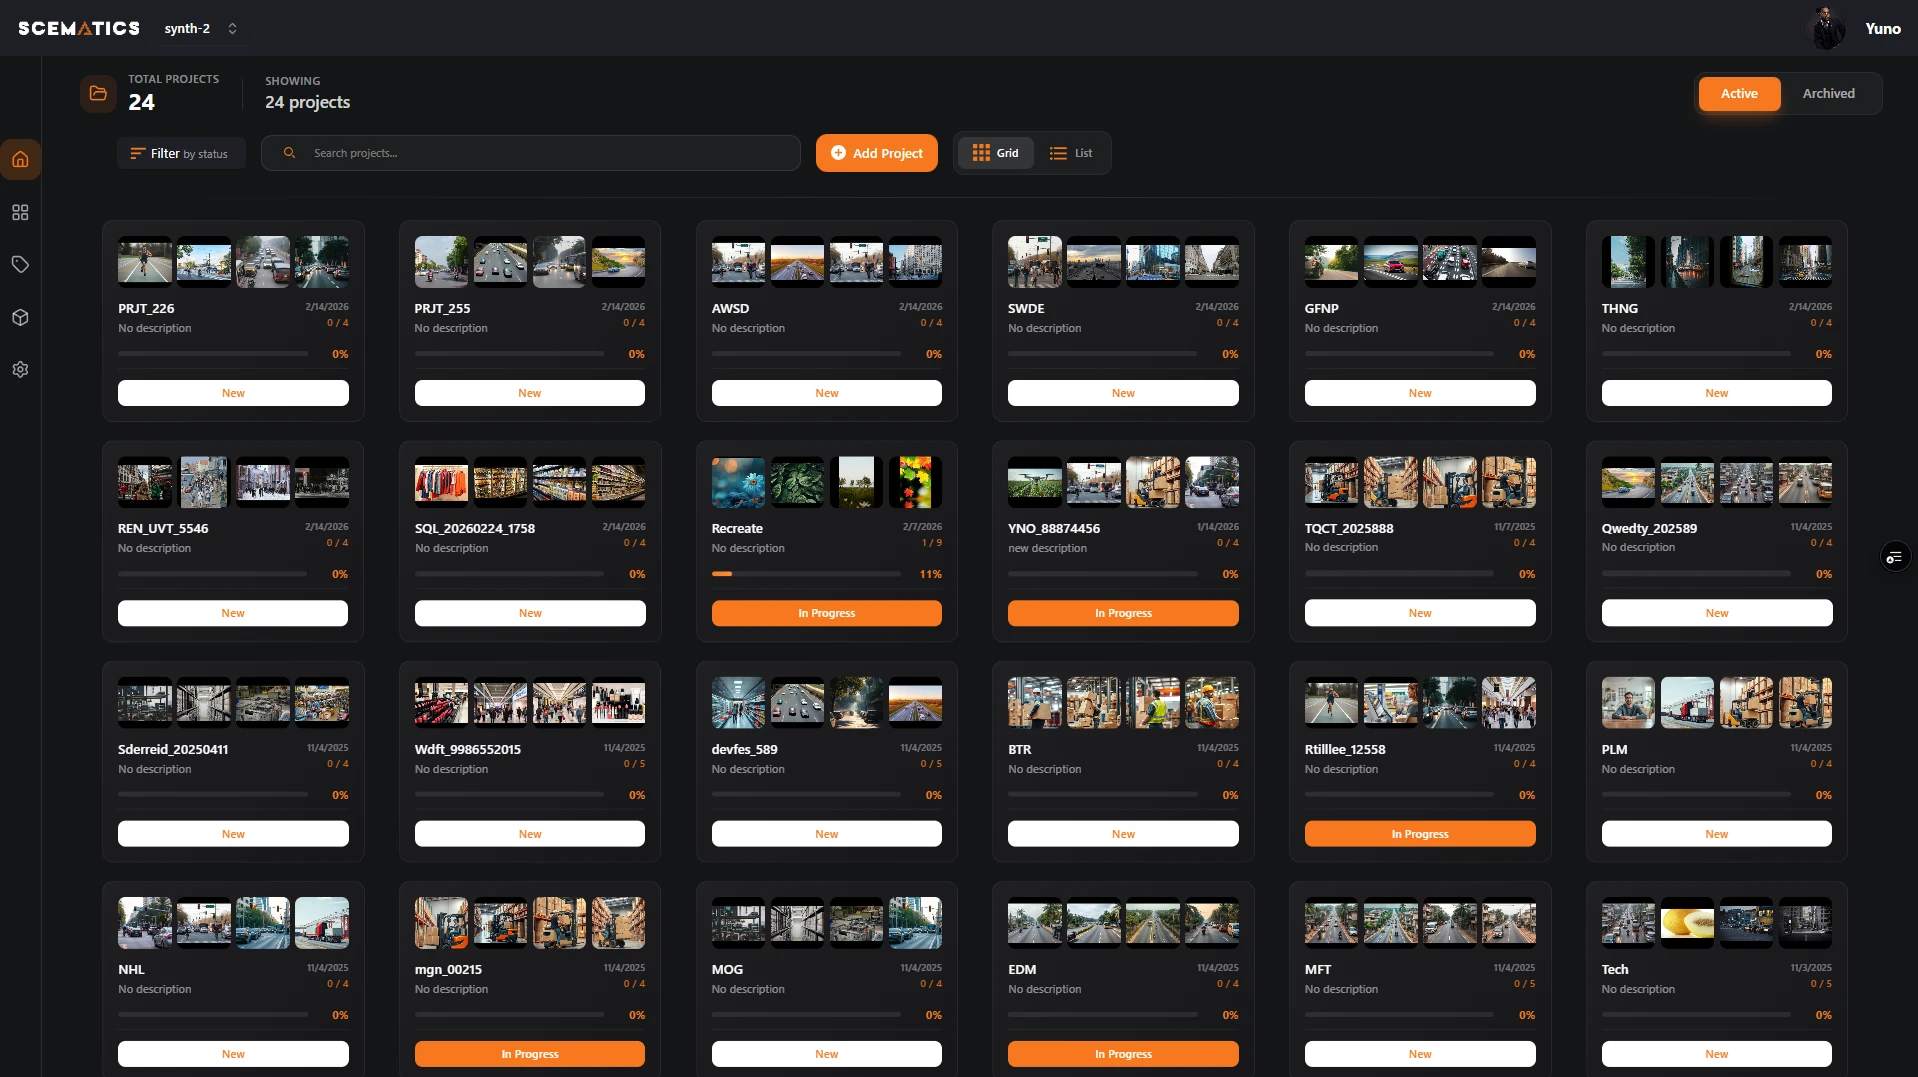Expand the synth-2 workspace selector
Screen dimensions: 1918x1077
(201, 29)
